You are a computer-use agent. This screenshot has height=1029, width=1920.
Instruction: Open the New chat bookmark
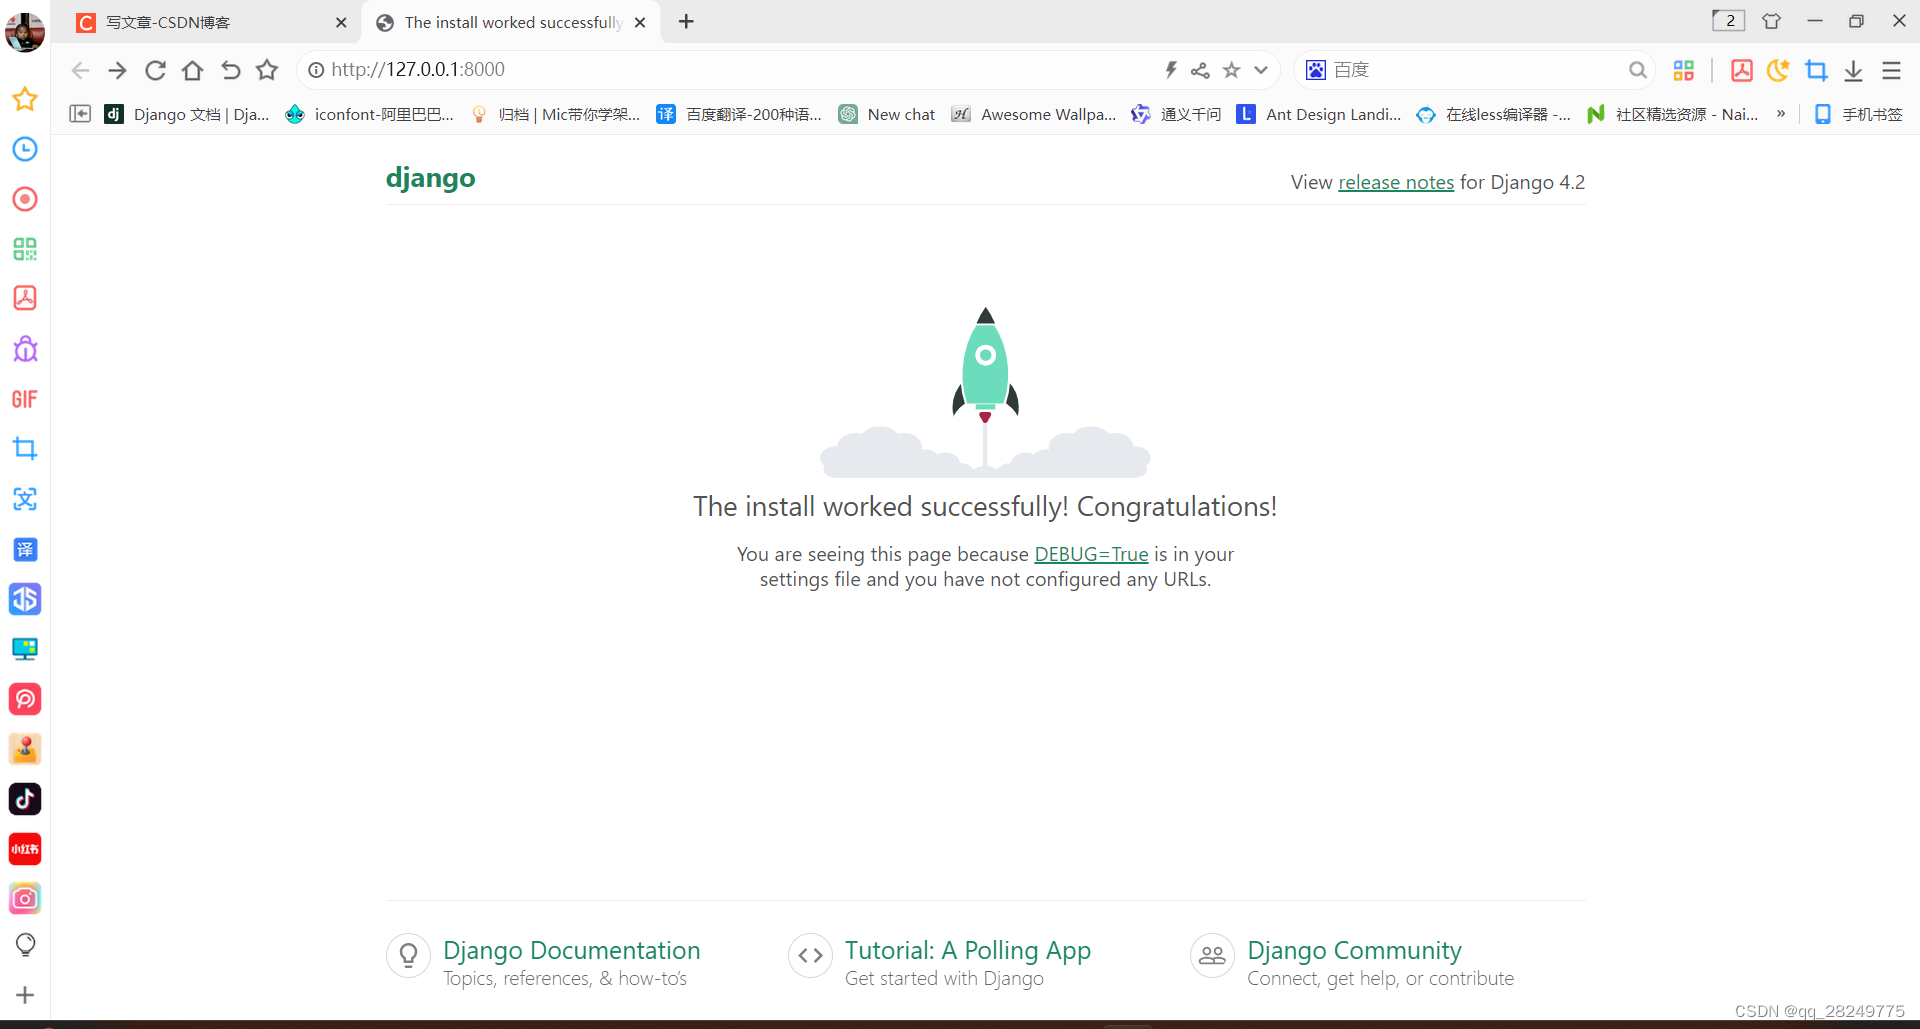(x=887, y=114)
